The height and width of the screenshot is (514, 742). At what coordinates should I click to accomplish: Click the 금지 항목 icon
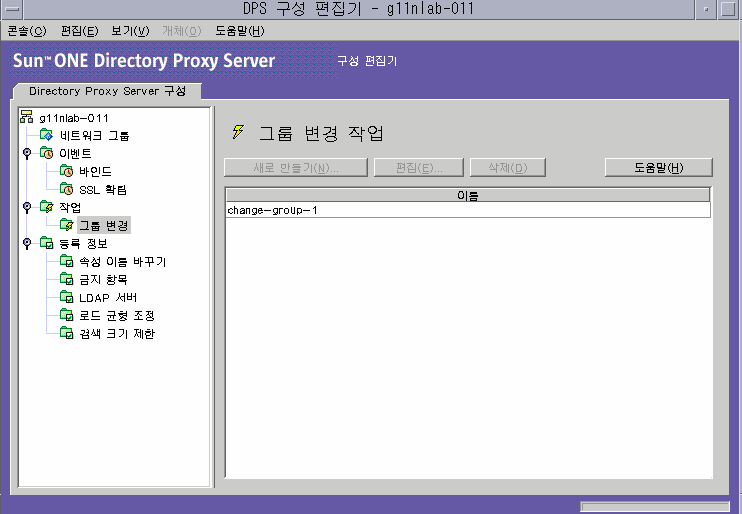[x=67, y=279]
